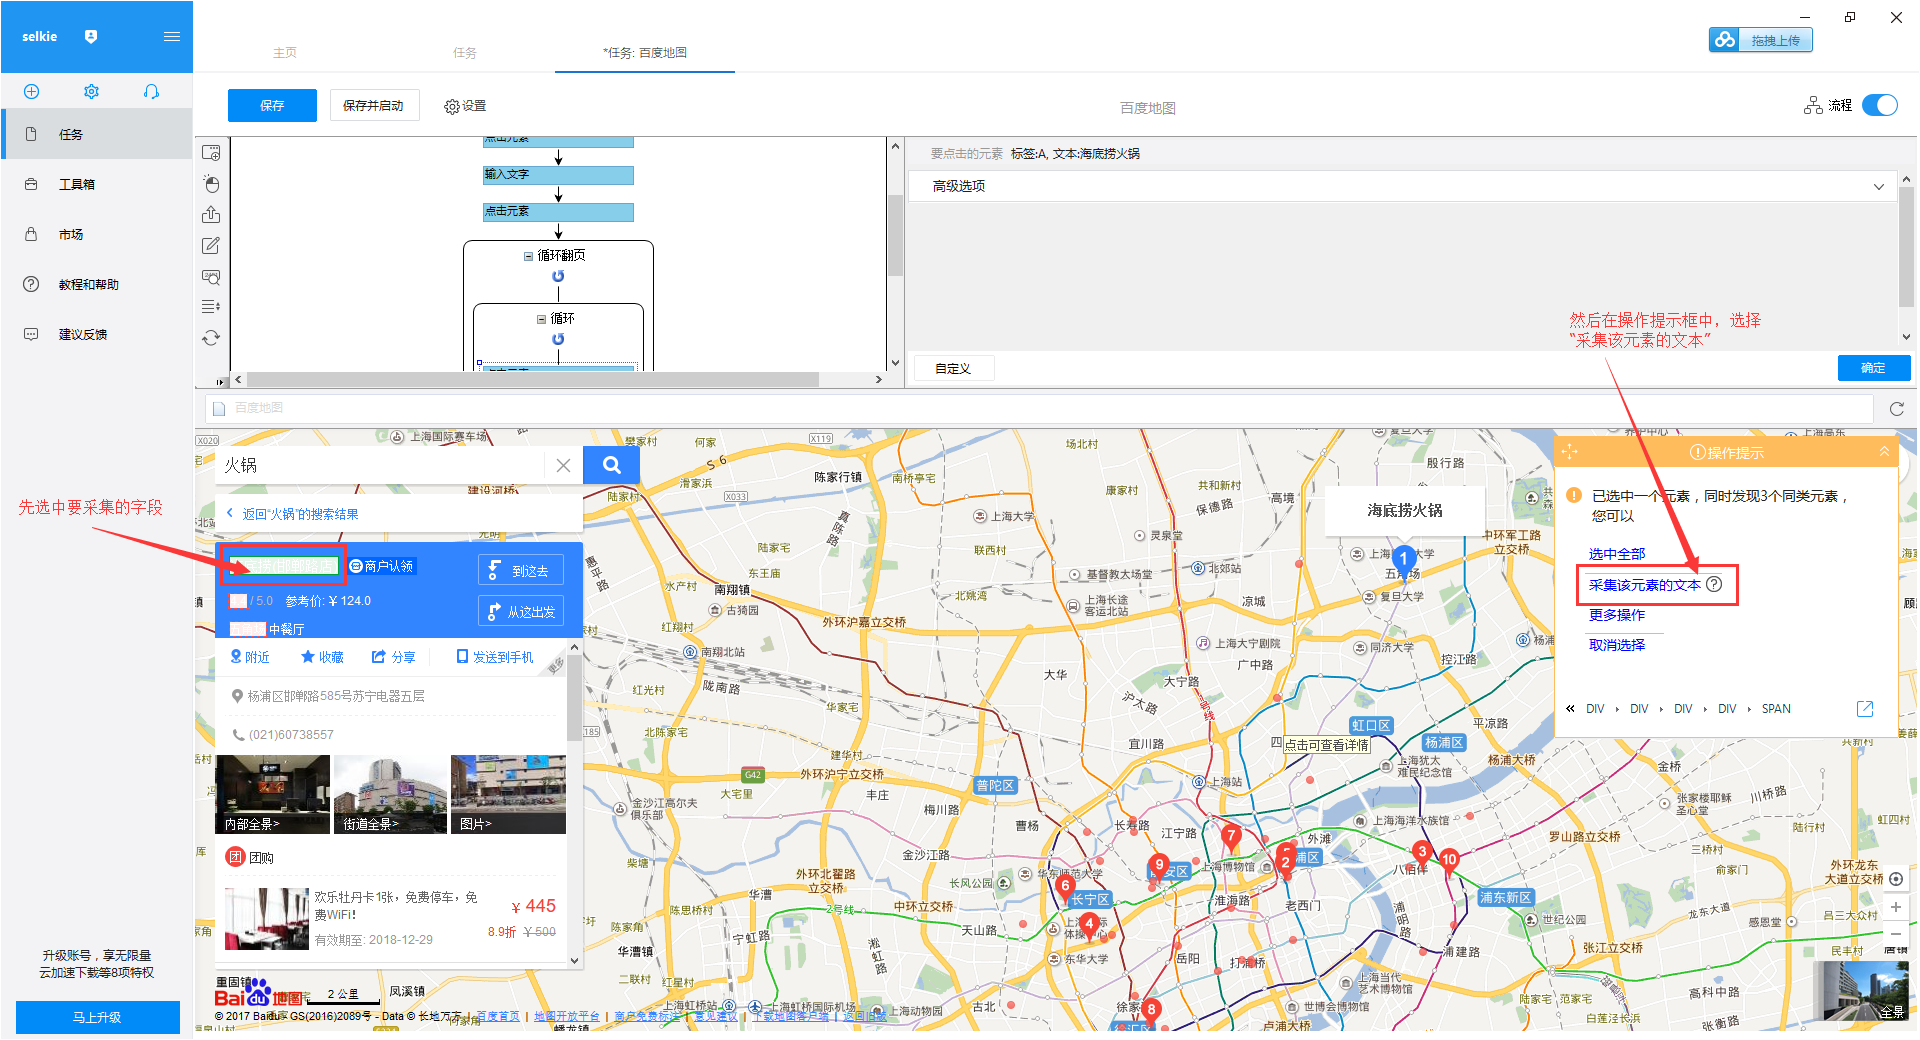Click the 从这出发 route button
Image resolution: width=1920 pixels, height=1040 pixels.
pyautogui.click(x=521, y=611)
